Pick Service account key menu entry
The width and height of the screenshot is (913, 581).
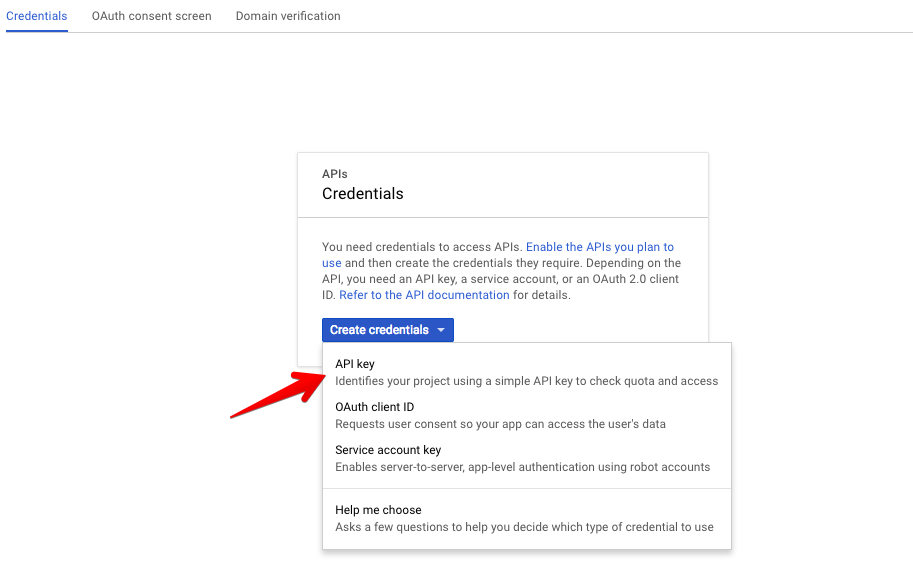pyautogui.click(x=388, y=450)
